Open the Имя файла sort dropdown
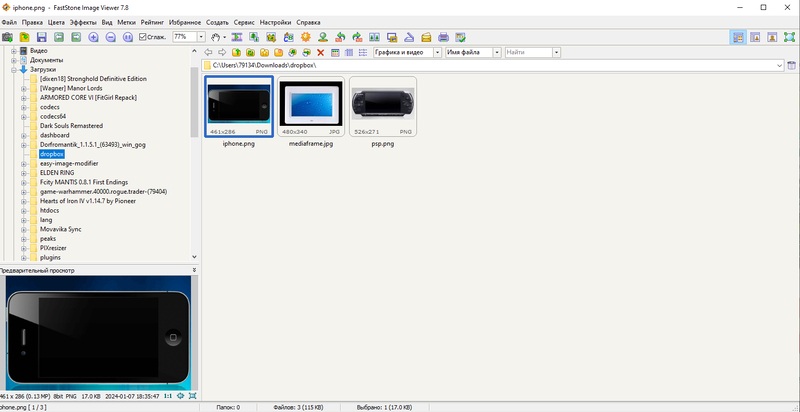 (x=496, y=52)
